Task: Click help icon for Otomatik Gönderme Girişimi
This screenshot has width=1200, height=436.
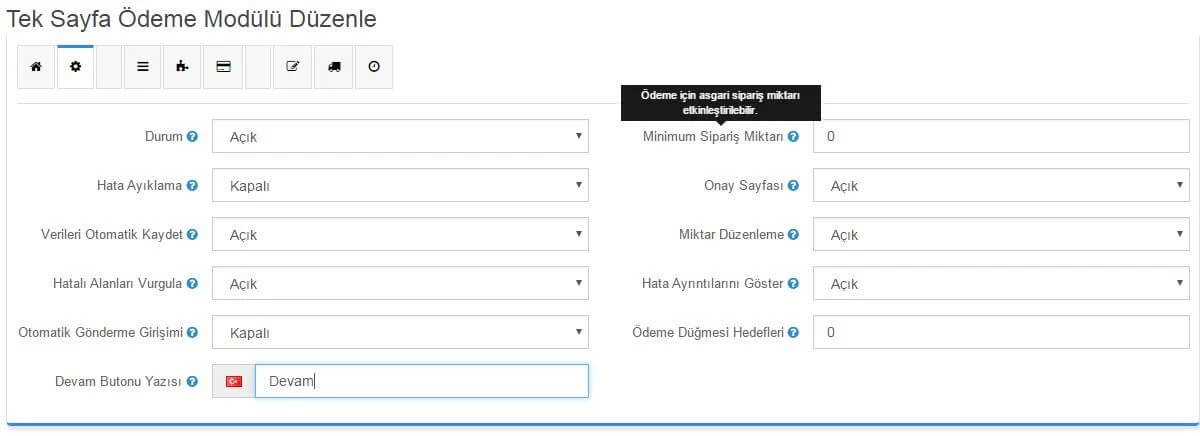Action: [192, 332]
